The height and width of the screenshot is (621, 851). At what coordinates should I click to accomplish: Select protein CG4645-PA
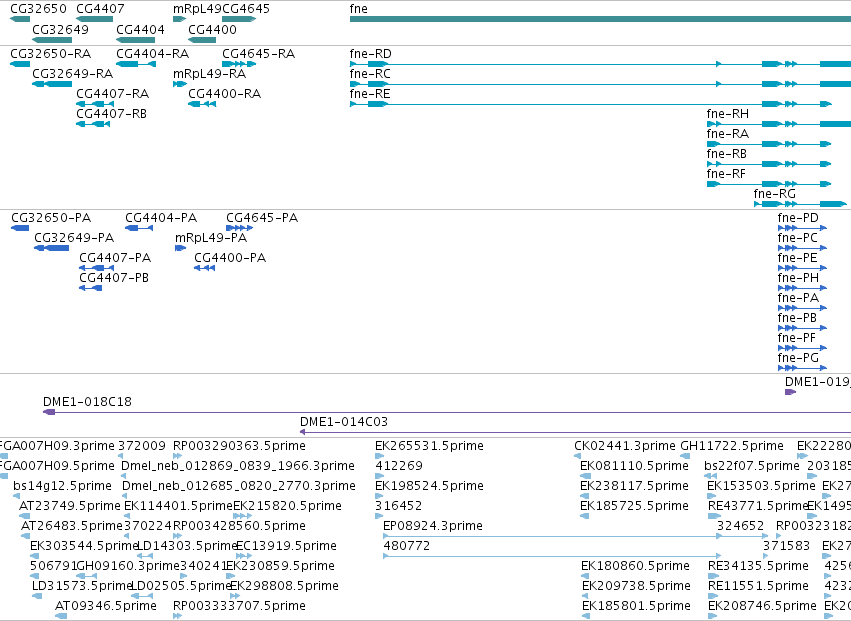262,218
